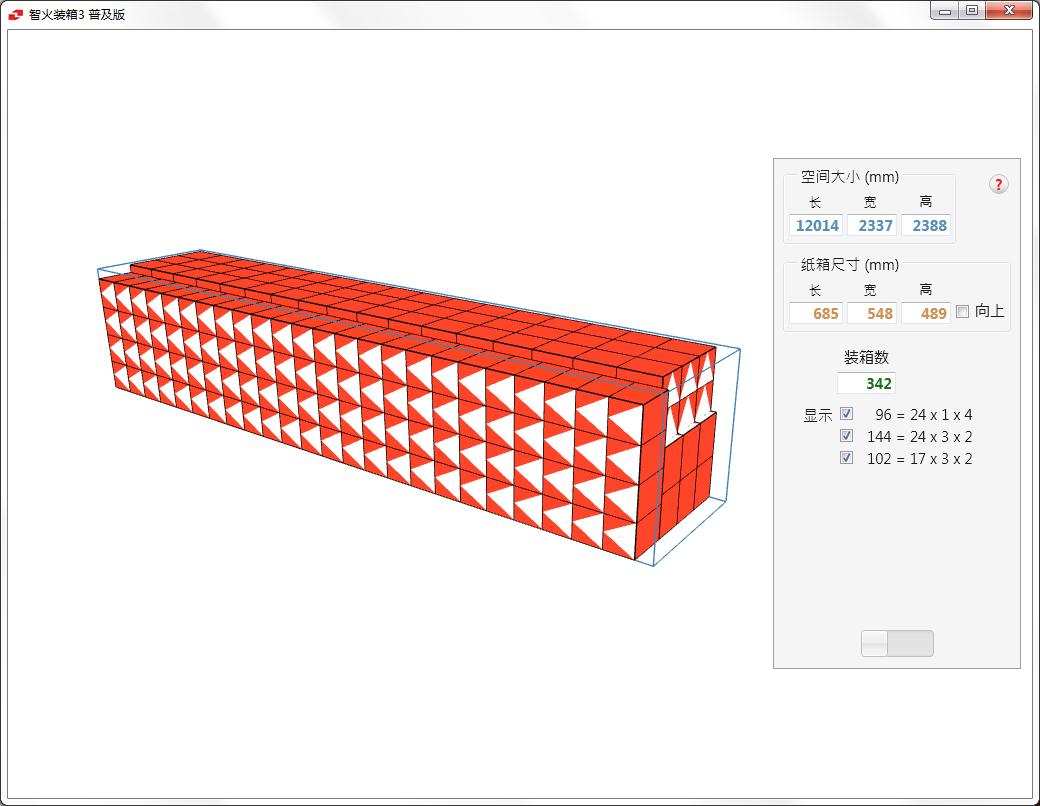
Task: Click the red question mark help icon
Action: [x=998, y=184]
